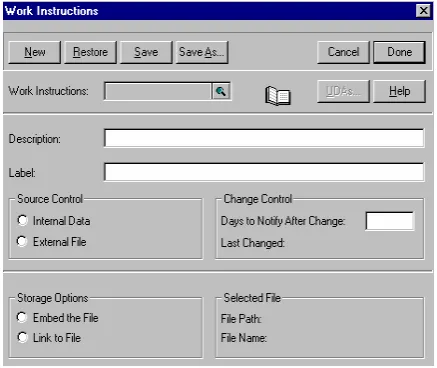Click the File Path label
This screenshot has width=437, height=368.
coord(241,319)
